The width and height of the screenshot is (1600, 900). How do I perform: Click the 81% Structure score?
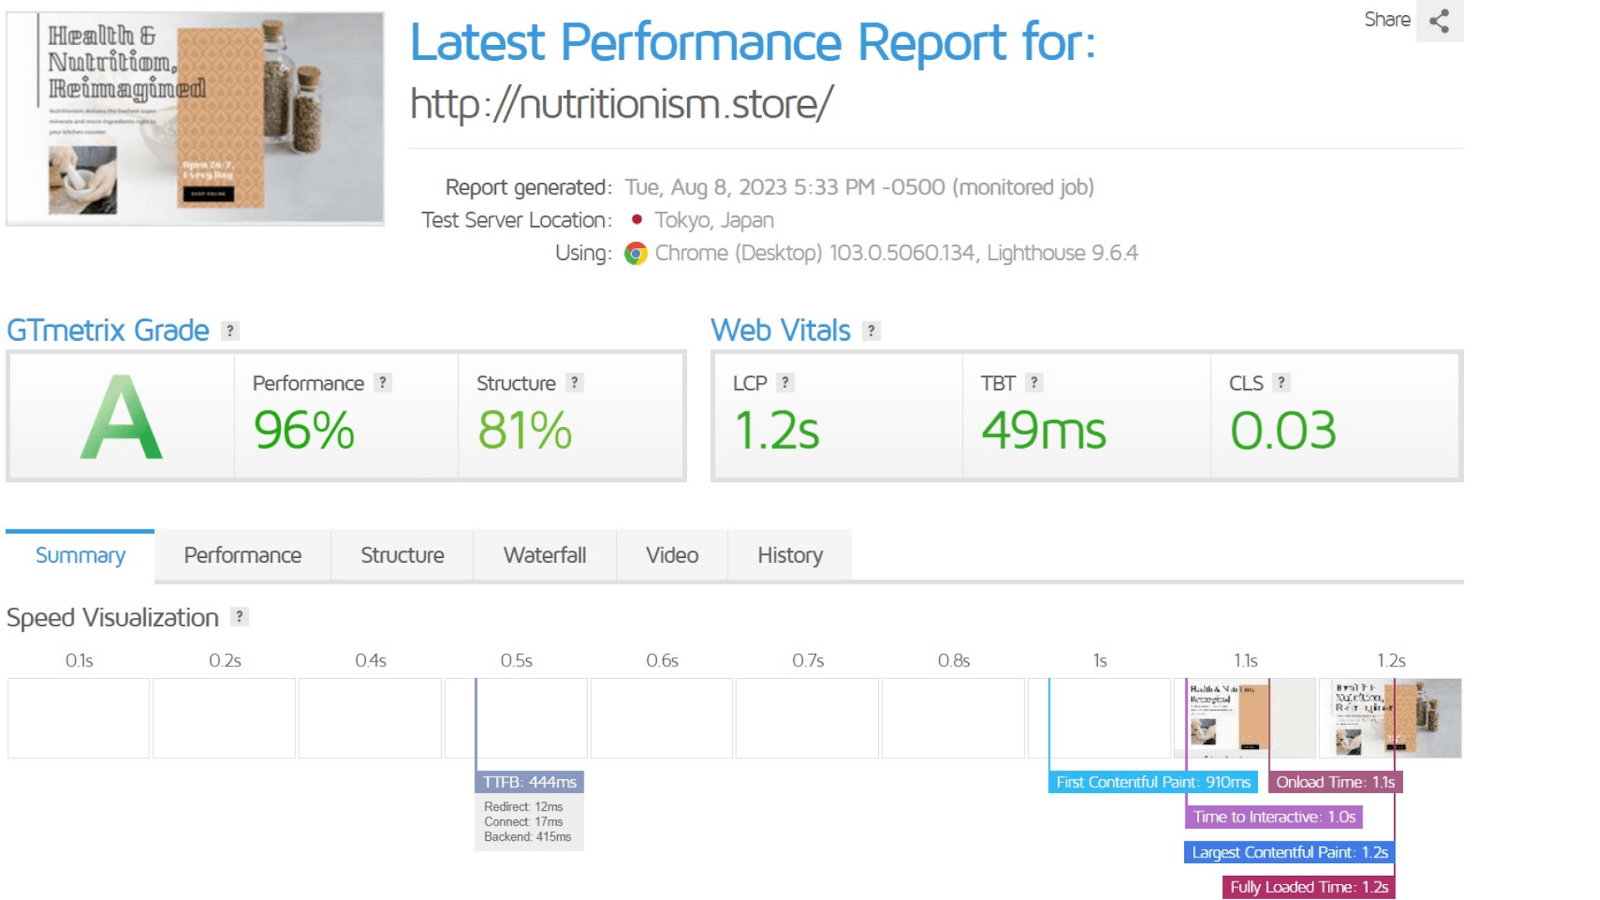[x=525, y=431]
